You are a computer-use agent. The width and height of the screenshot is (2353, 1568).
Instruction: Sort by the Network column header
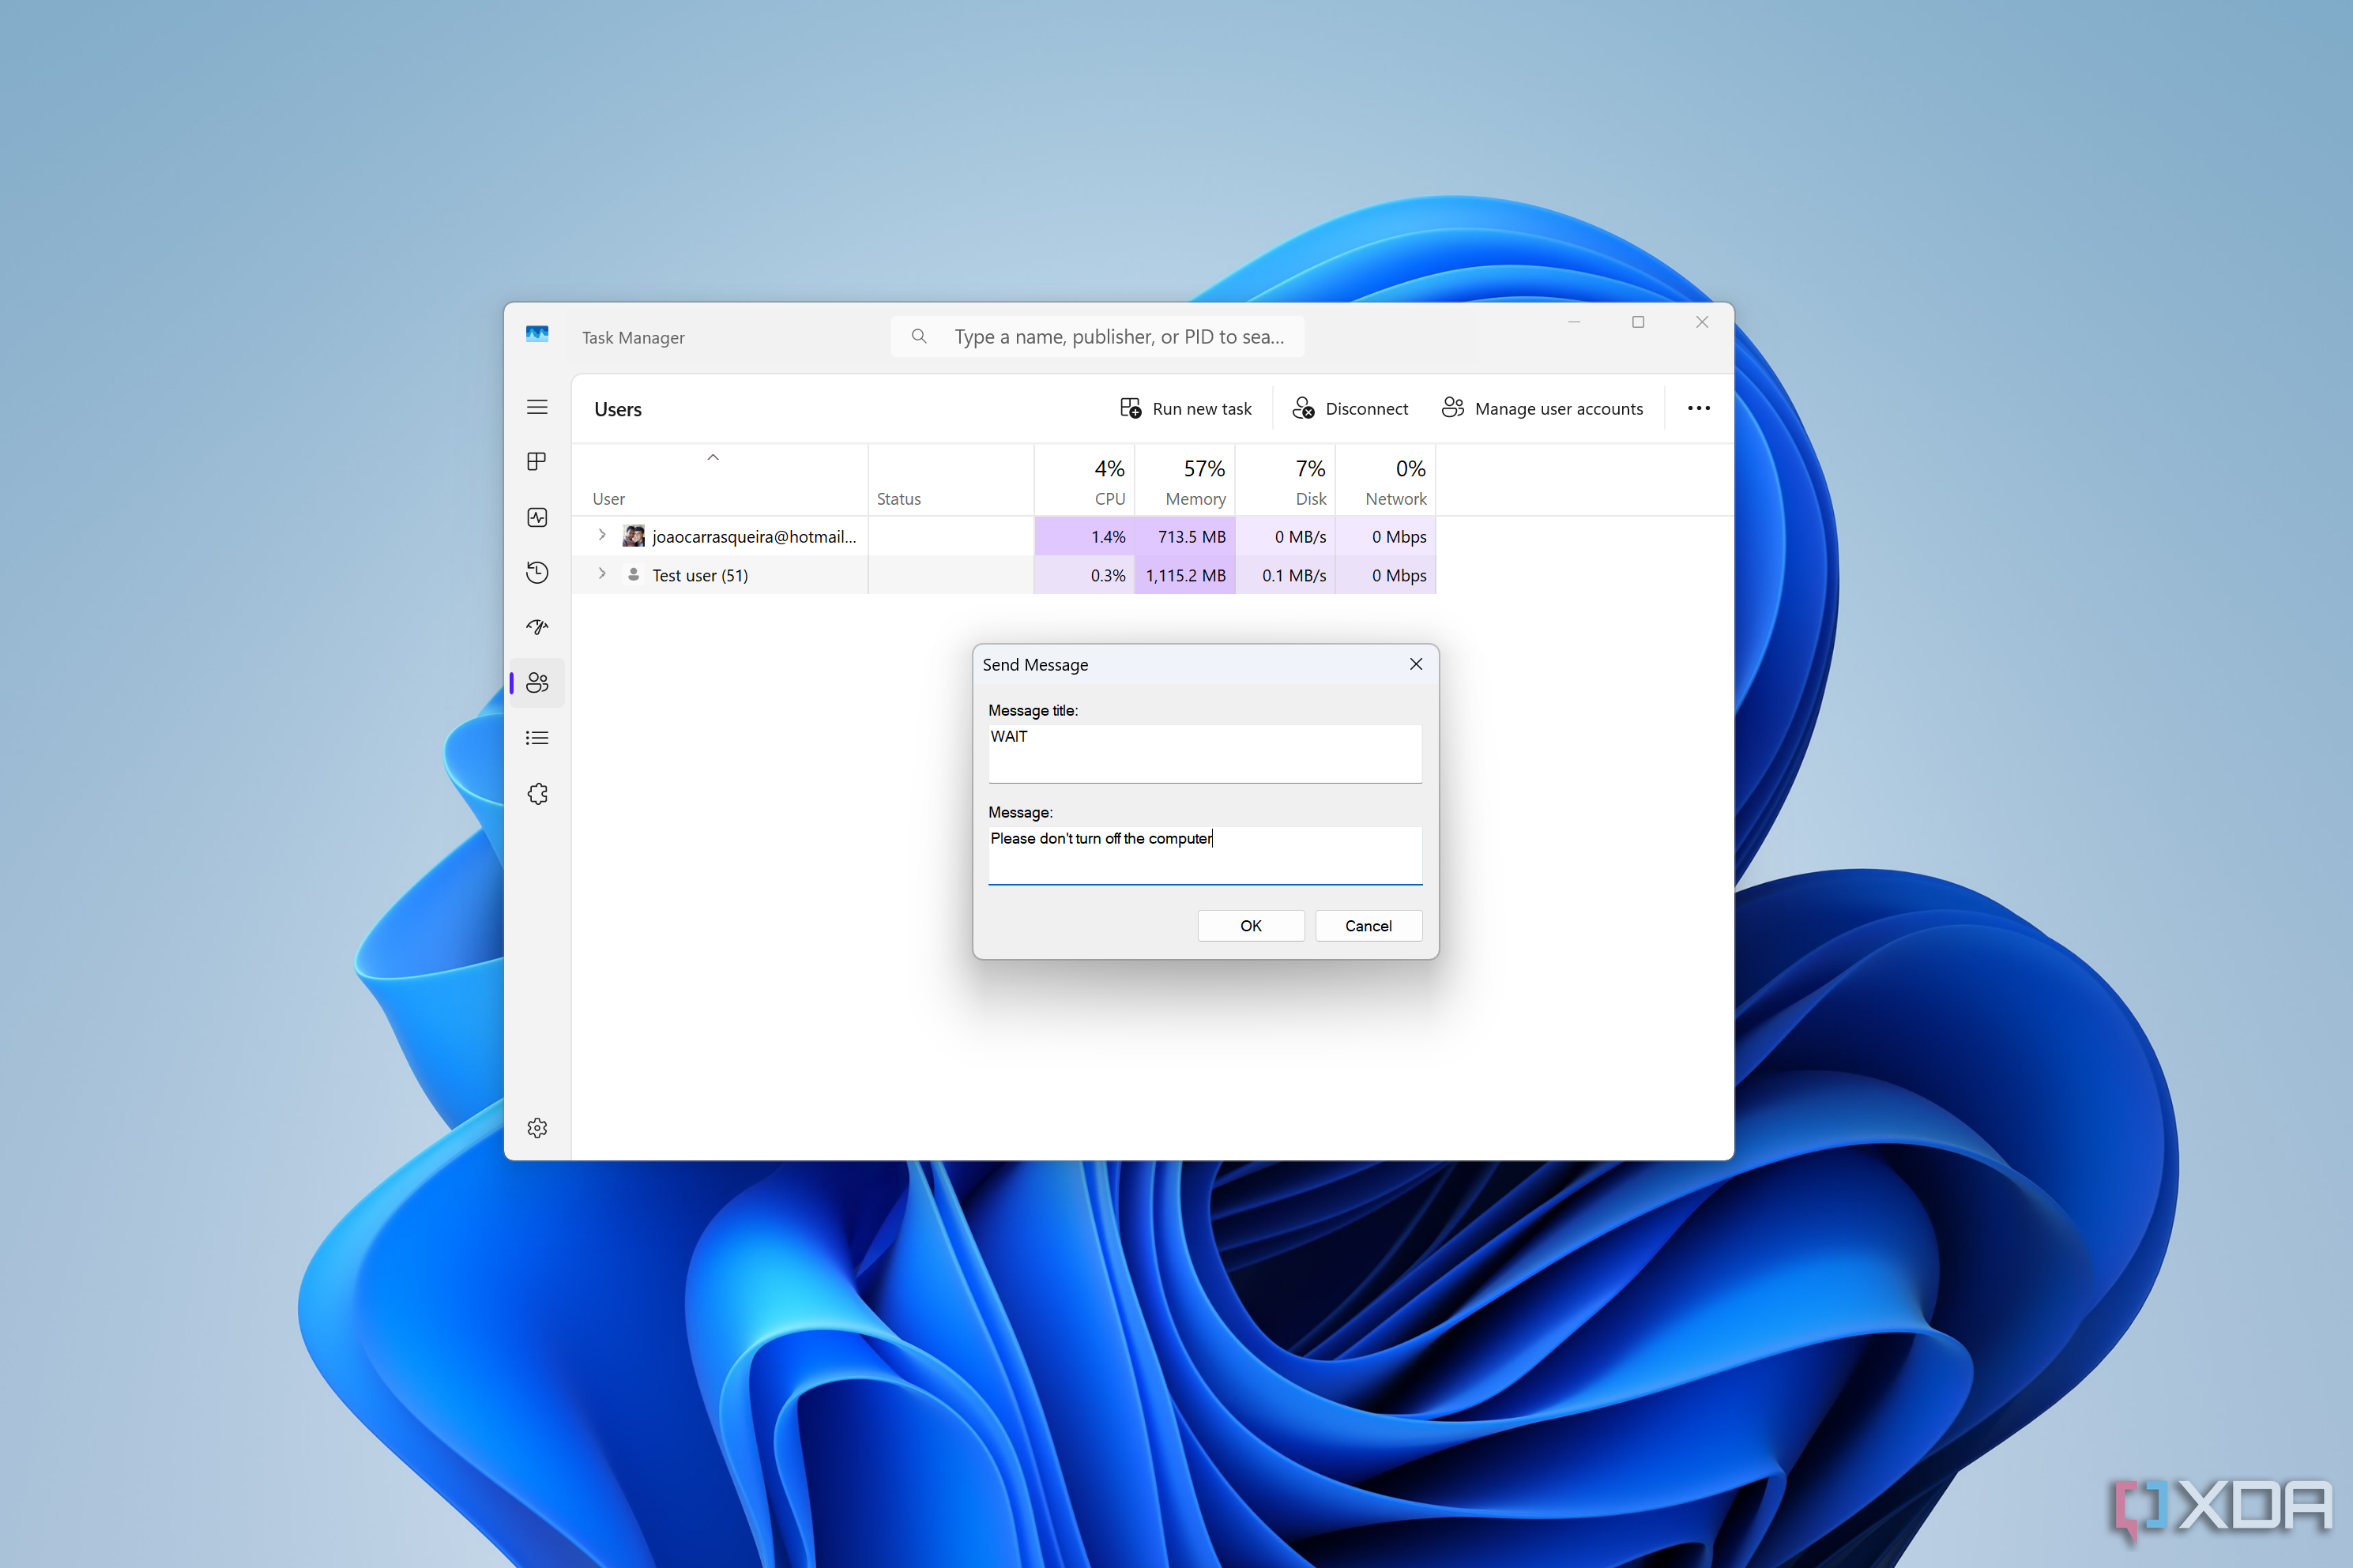1386,481
